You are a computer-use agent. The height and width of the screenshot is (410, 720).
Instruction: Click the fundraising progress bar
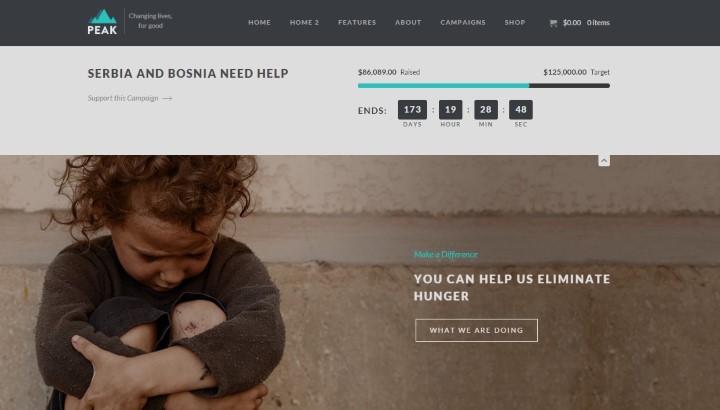pos(484,85)
